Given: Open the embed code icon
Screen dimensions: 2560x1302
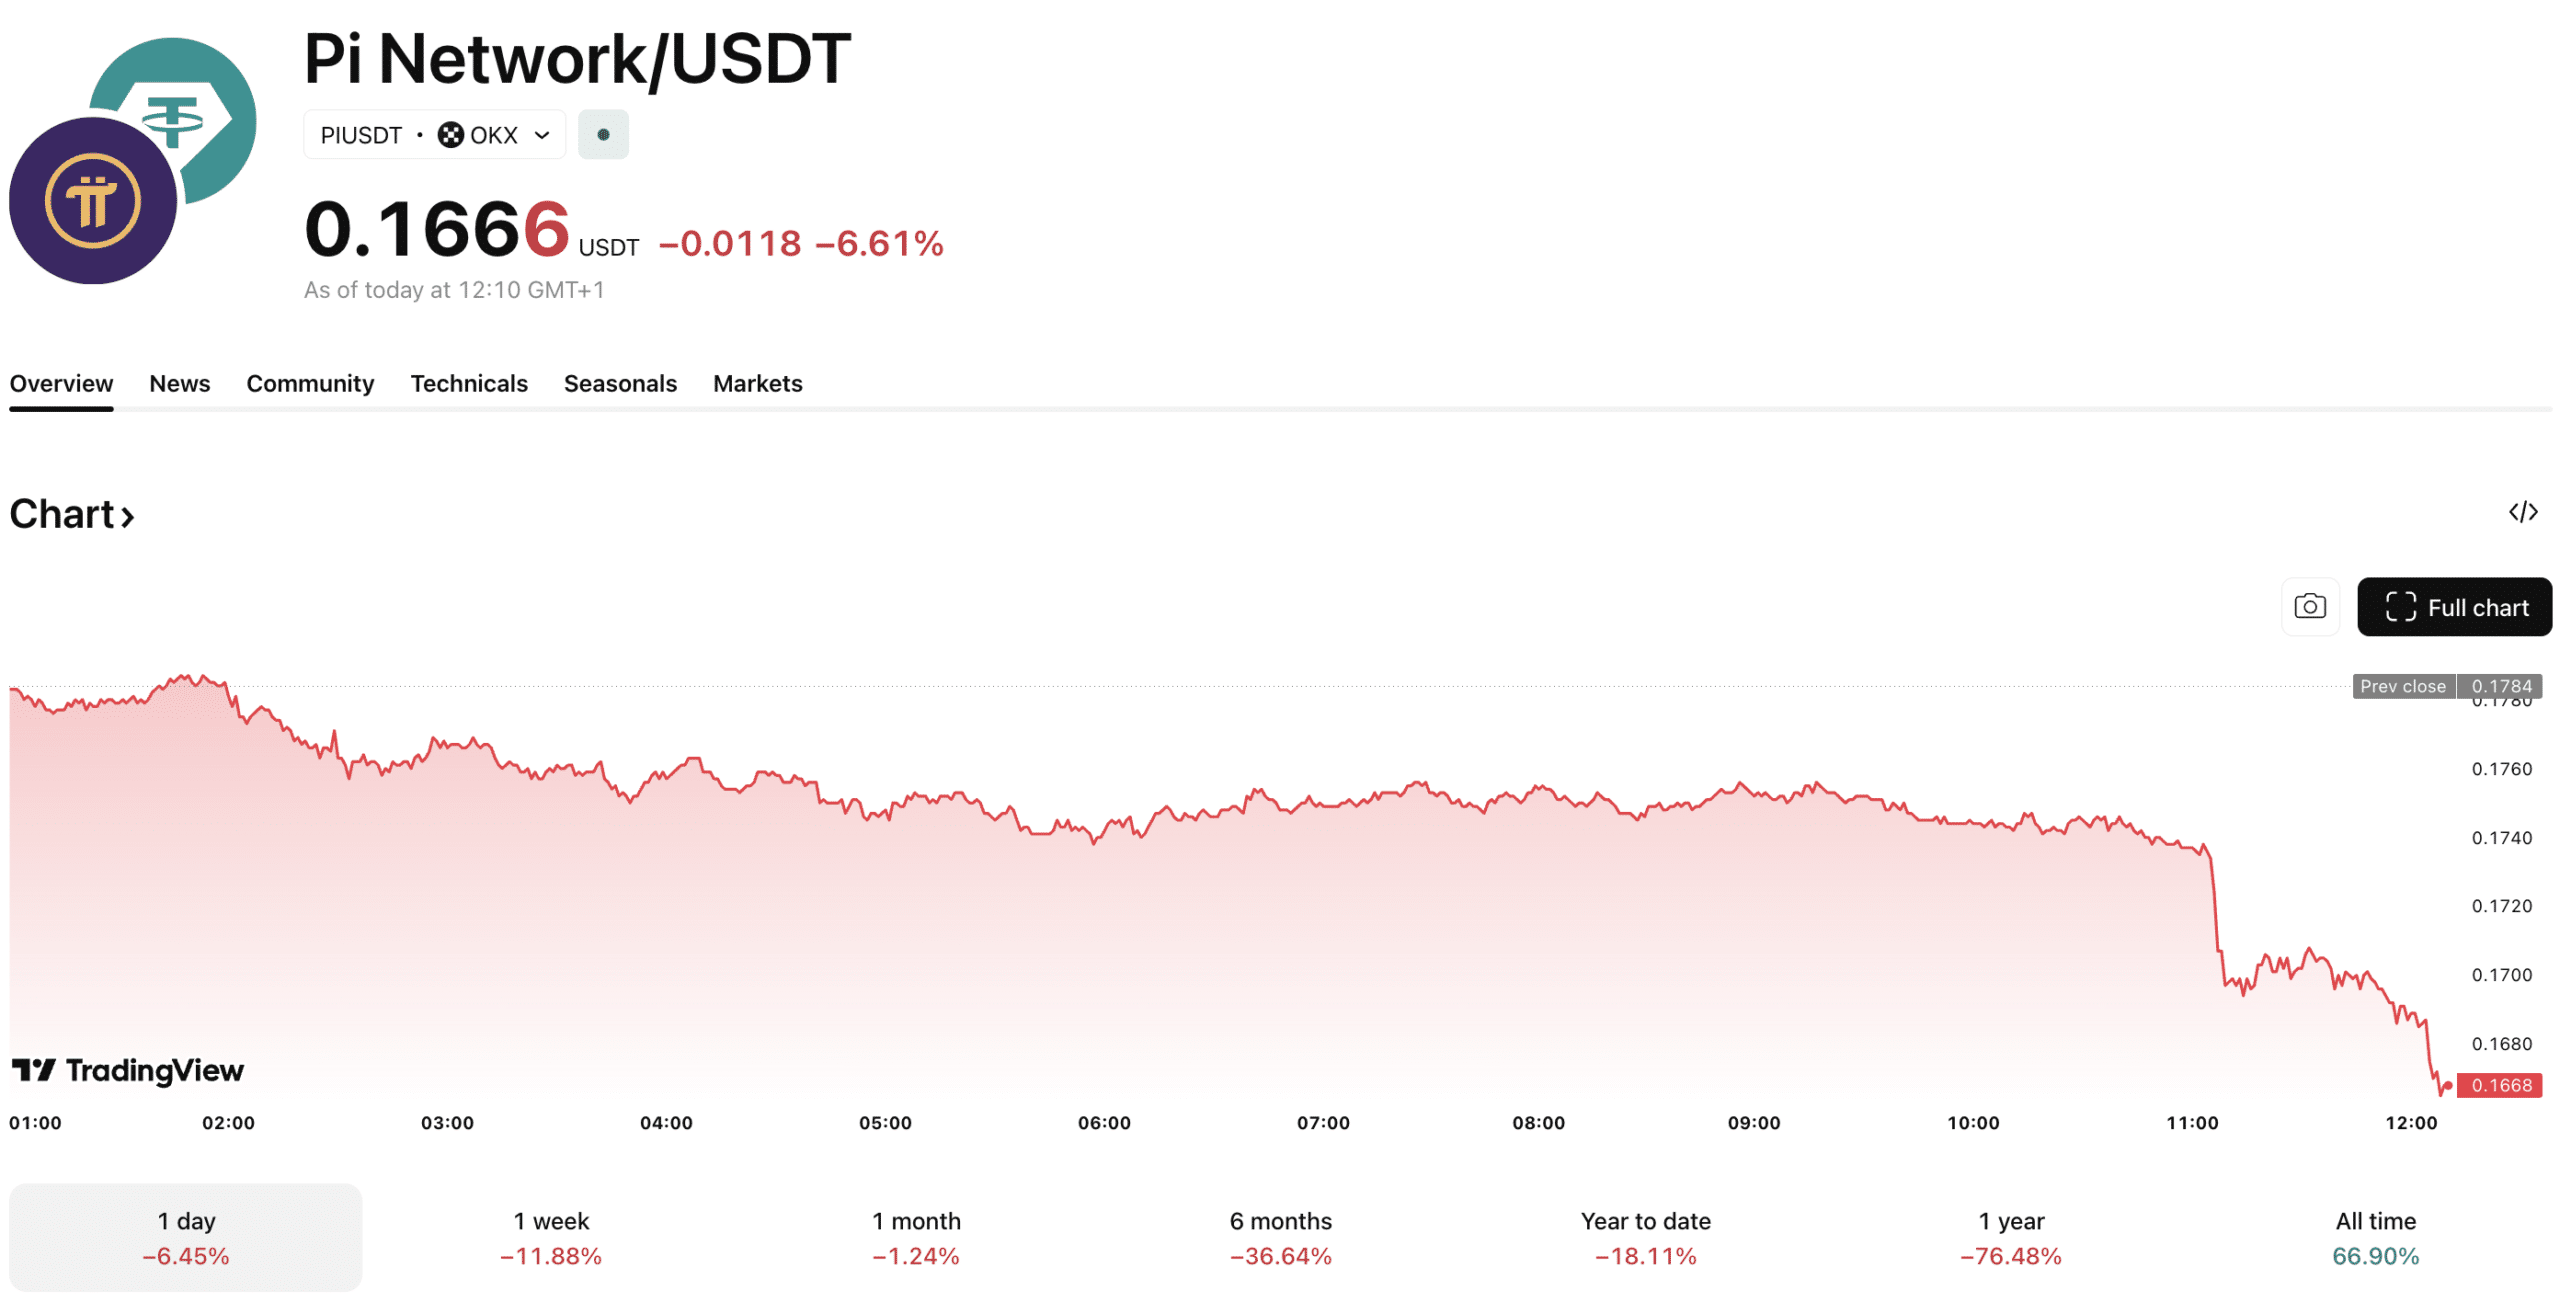Looking at the screenshot, I should pos(2522,513).
